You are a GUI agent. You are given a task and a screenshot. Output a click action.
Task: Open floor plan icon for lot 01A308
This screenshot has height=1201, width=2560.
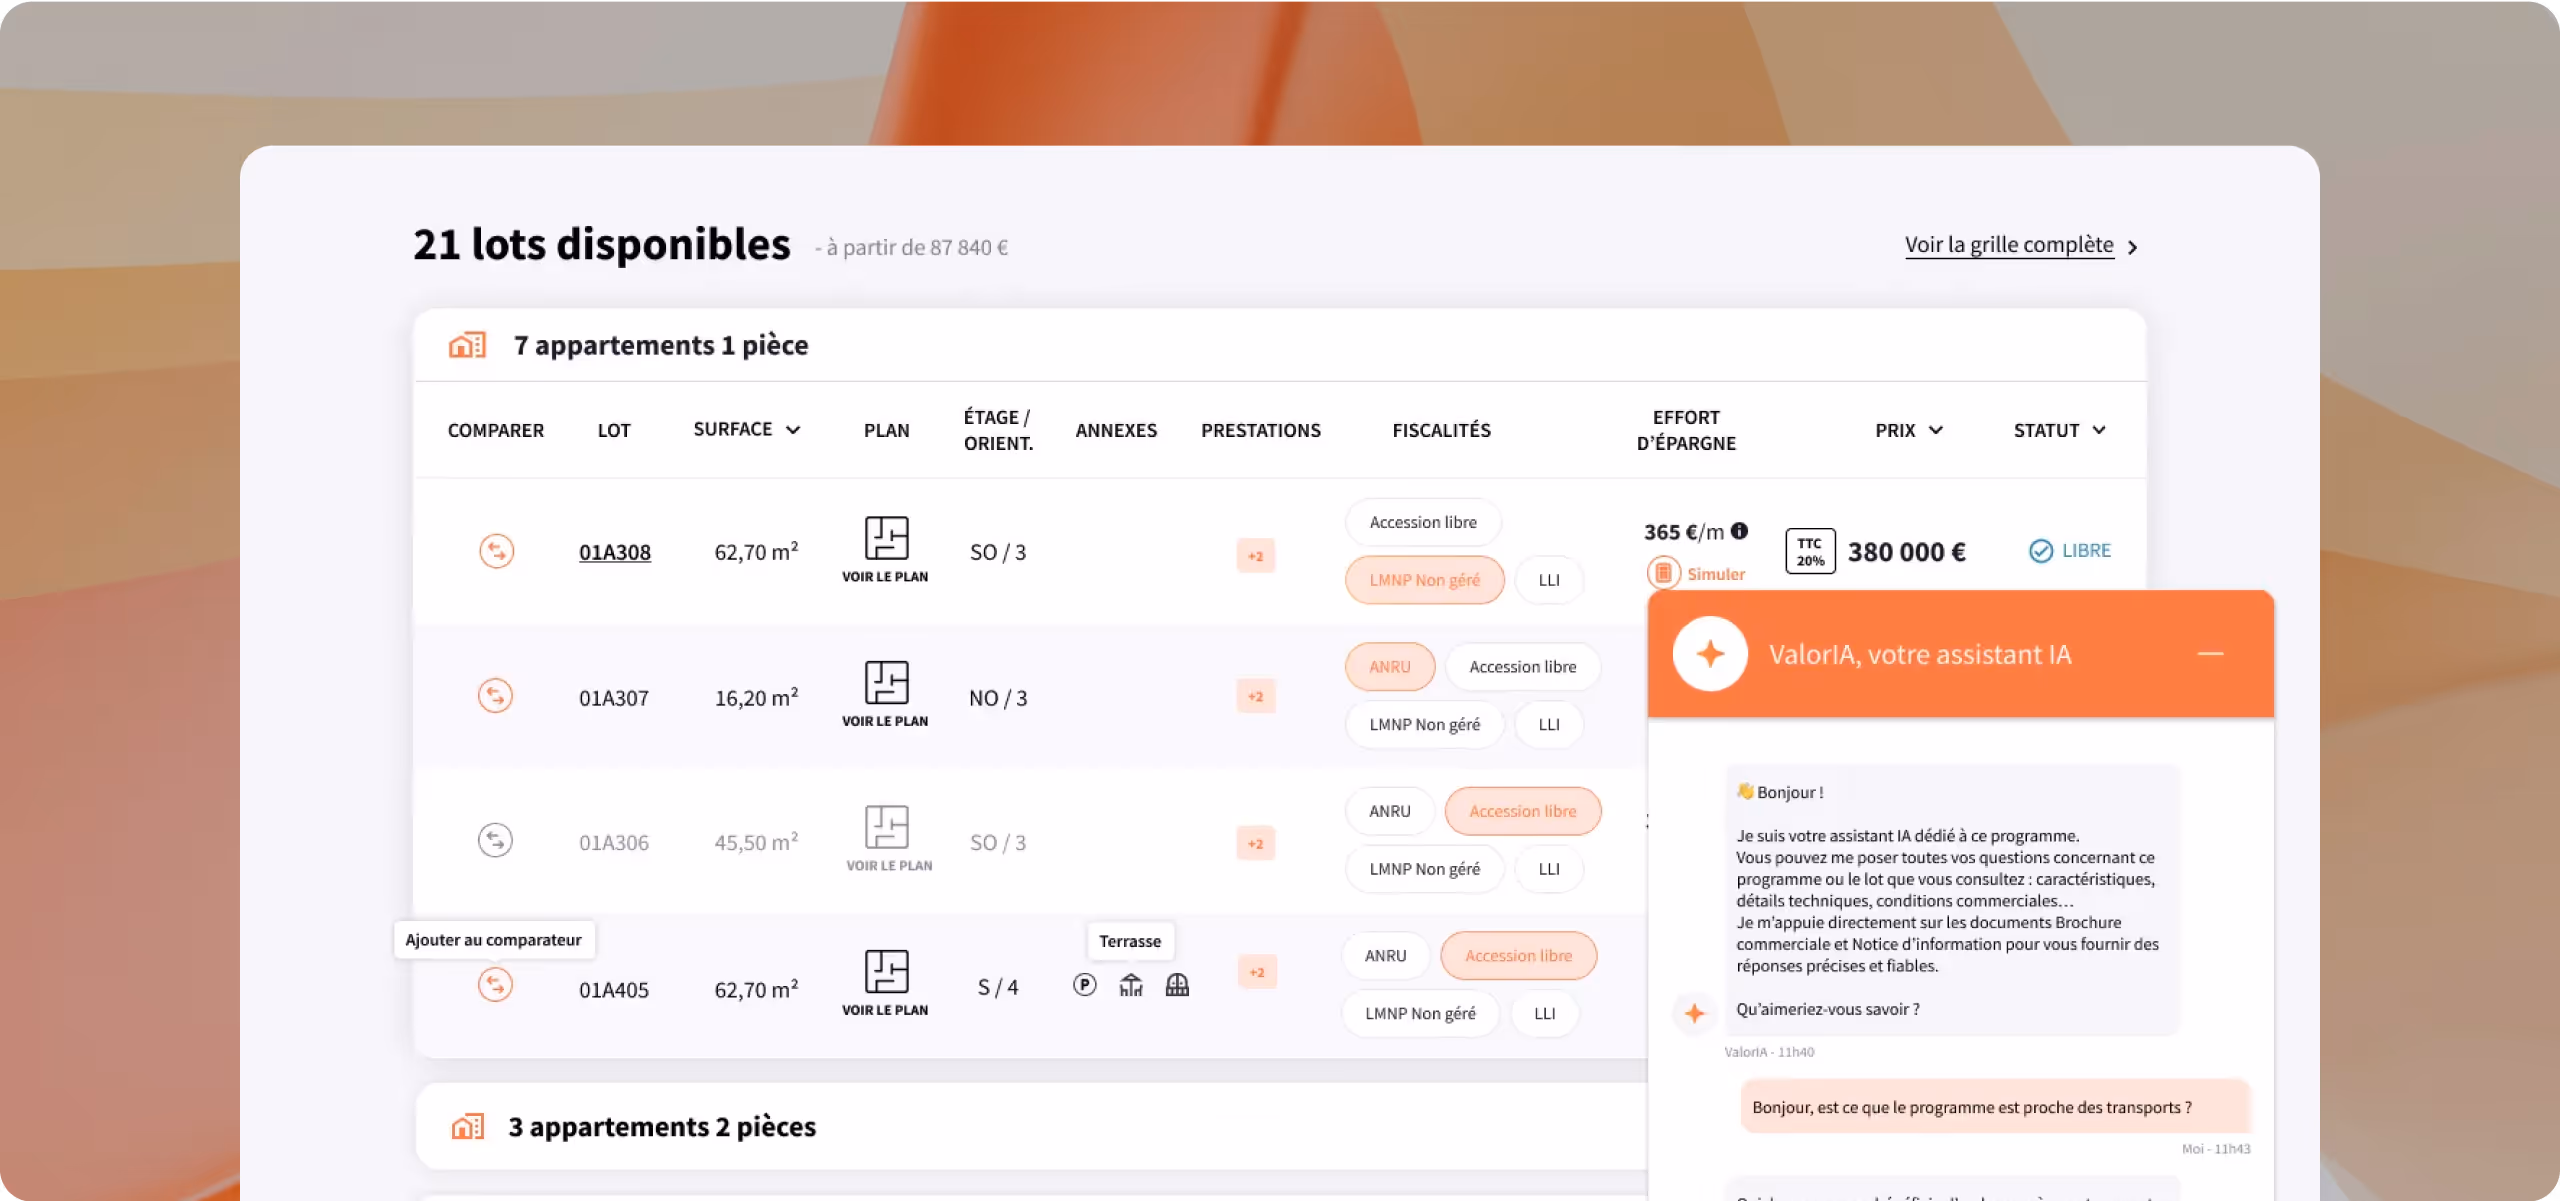tap(886, 539)
